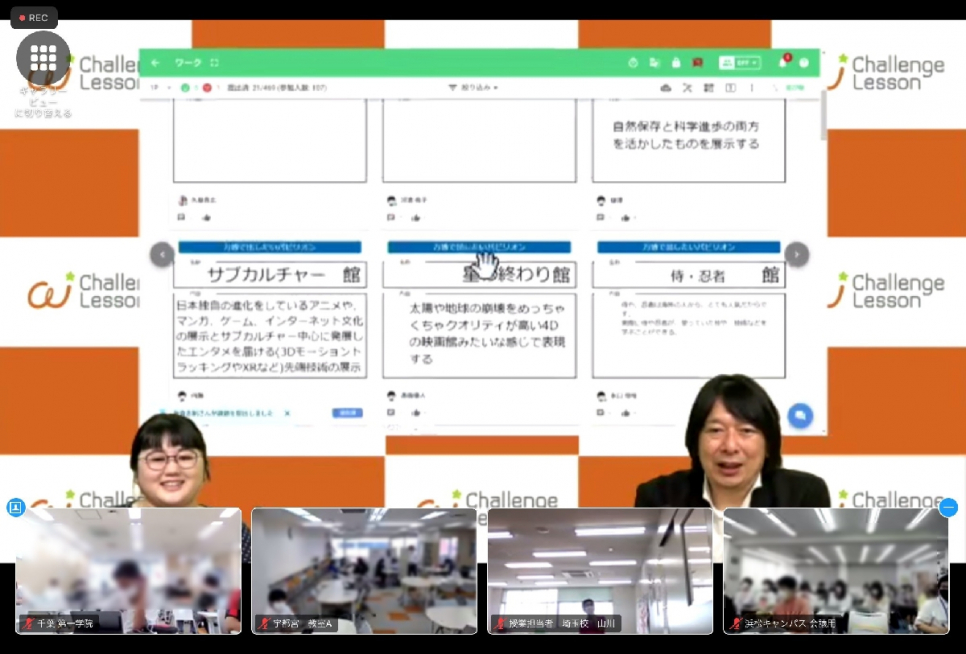
Task: Click author avatar under サブカルチャー館 card
Action: [x=182, y=395]
